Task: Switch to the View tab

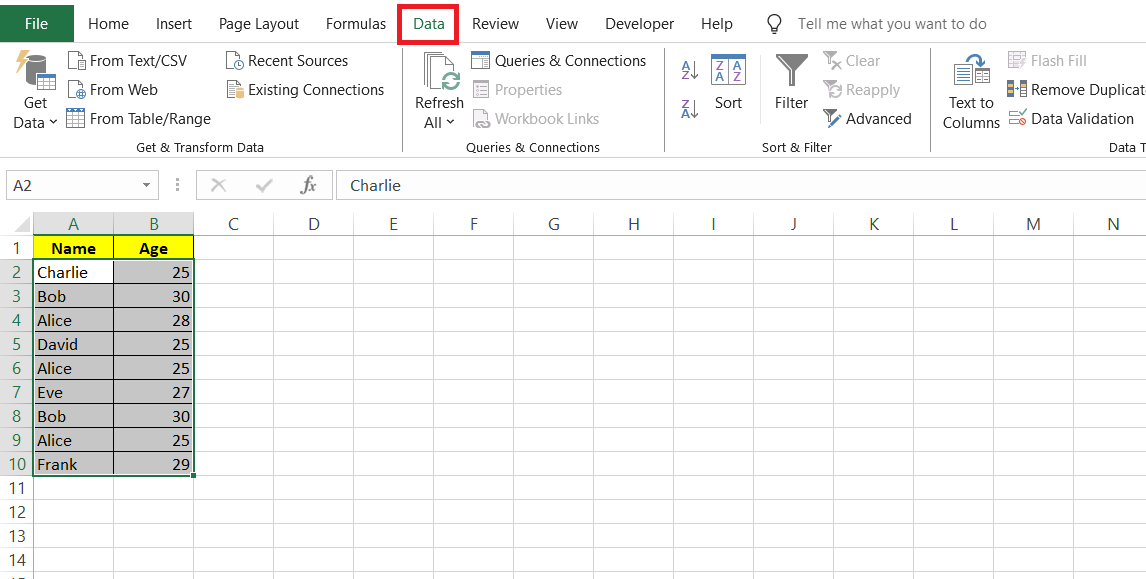Action: pos(561,23)
